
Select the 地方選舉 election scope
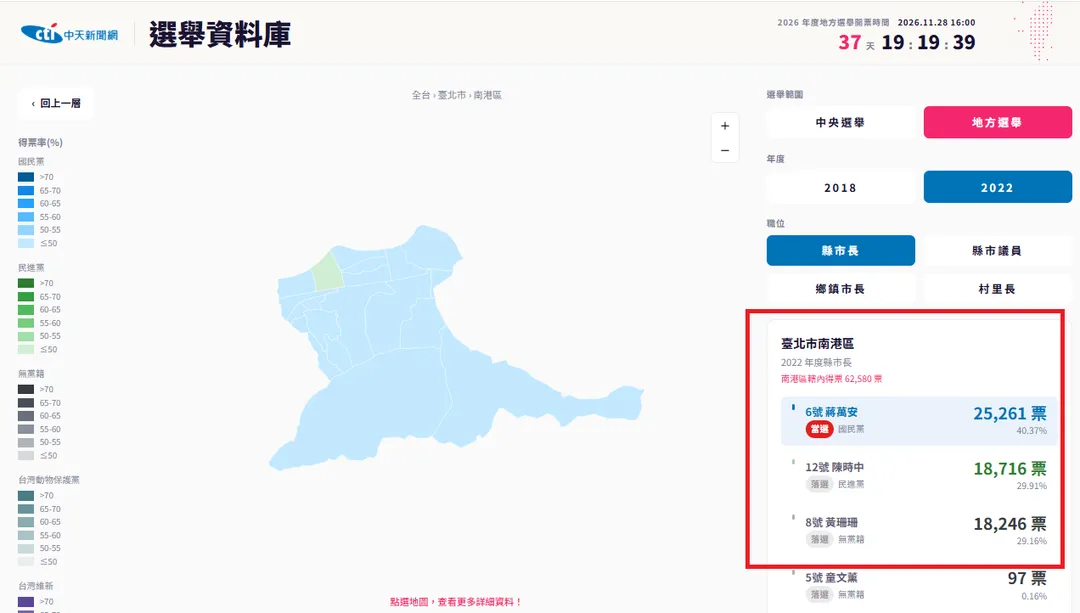pos(997,123)
